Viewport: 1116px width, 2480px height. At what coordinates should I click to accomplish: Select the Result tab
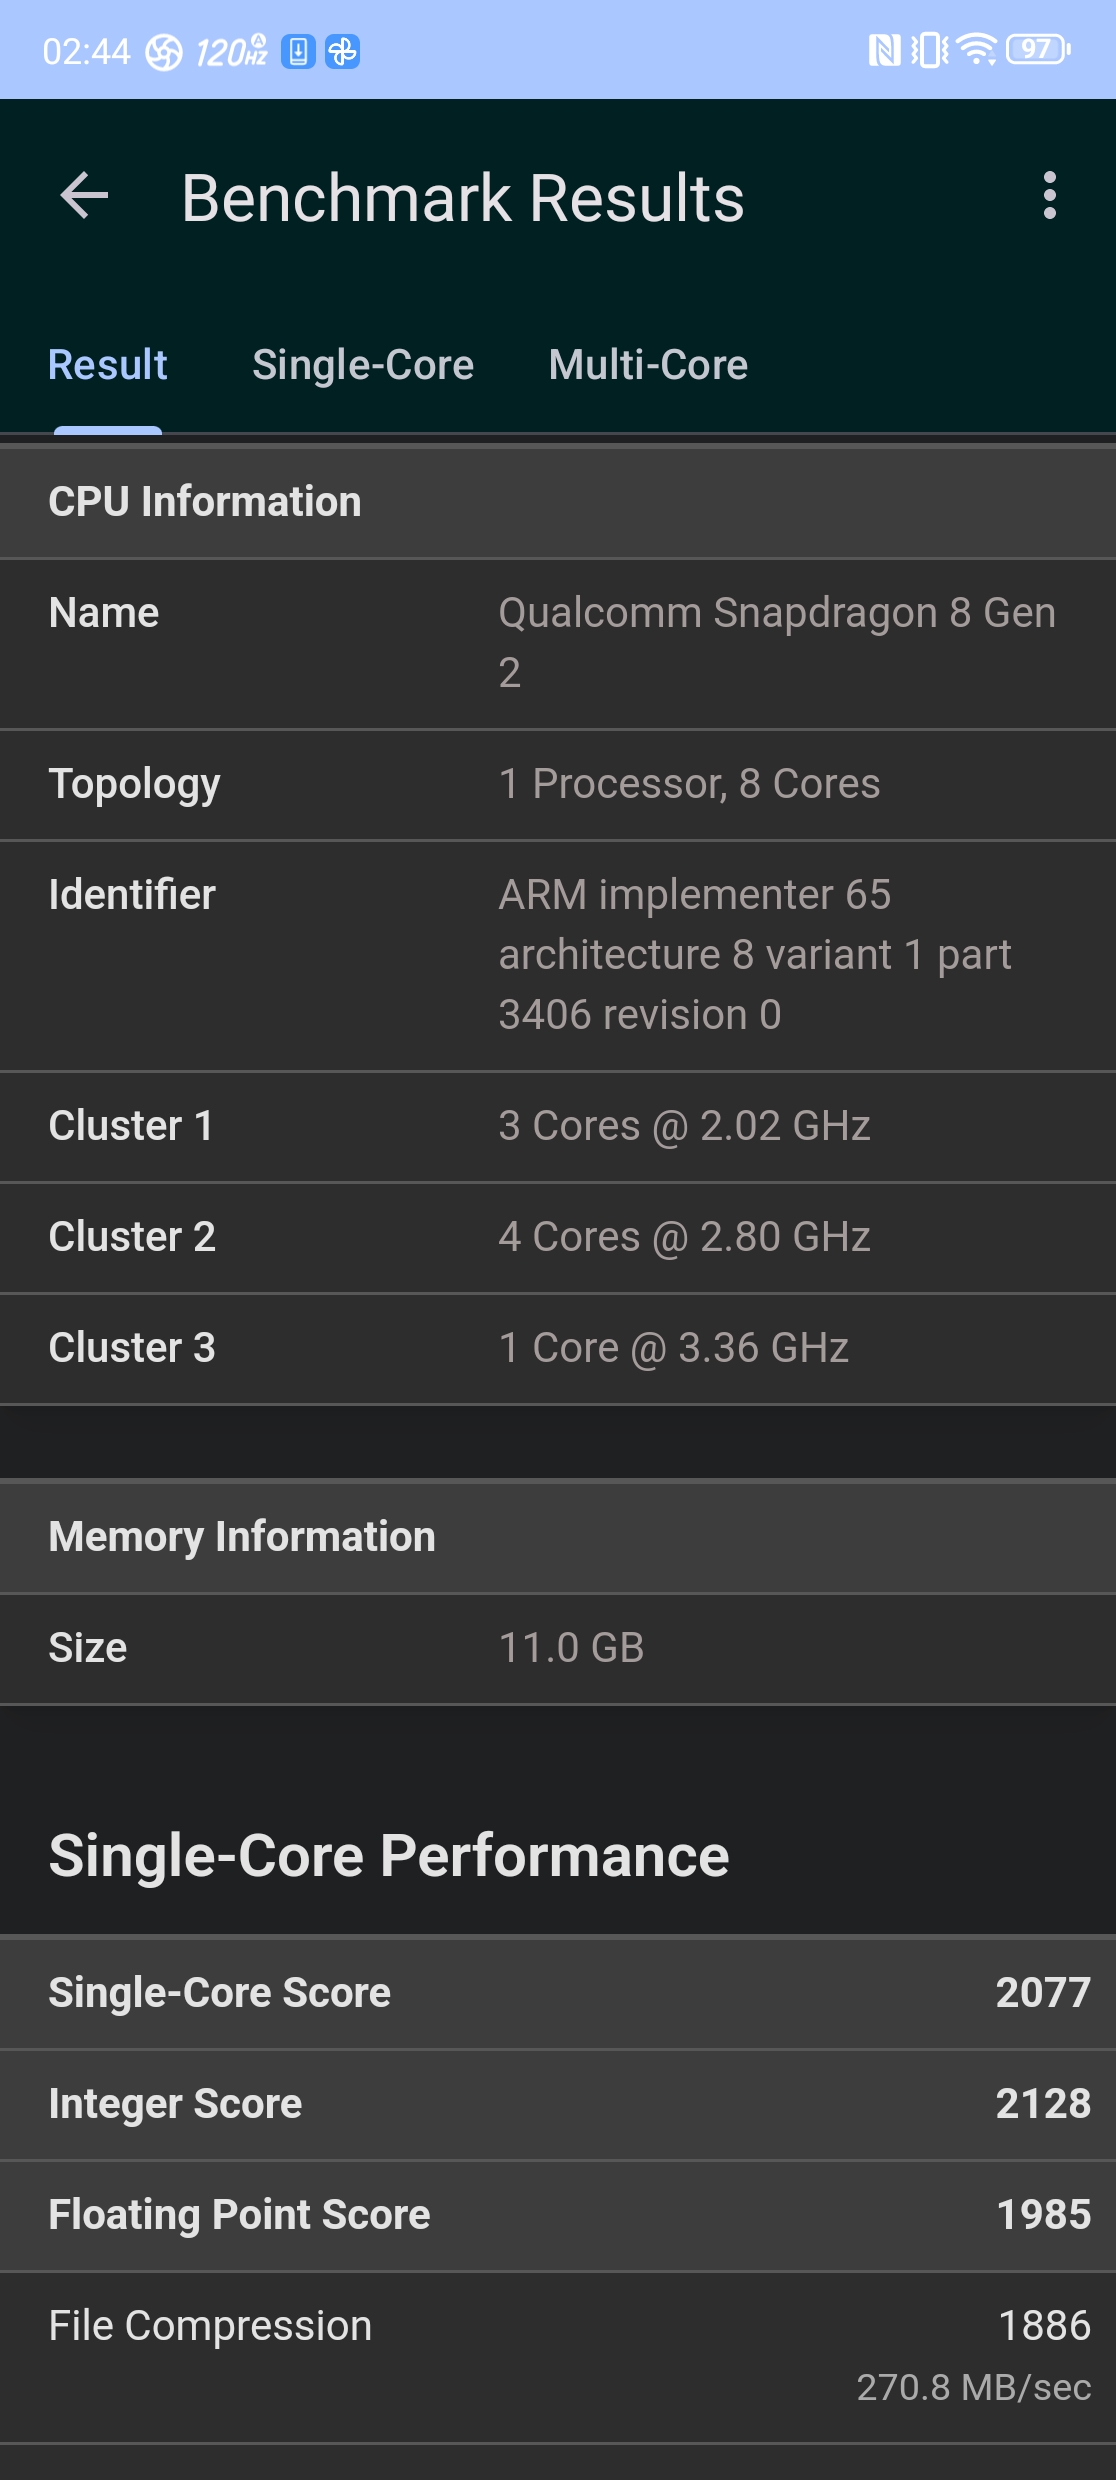[108, 365]
